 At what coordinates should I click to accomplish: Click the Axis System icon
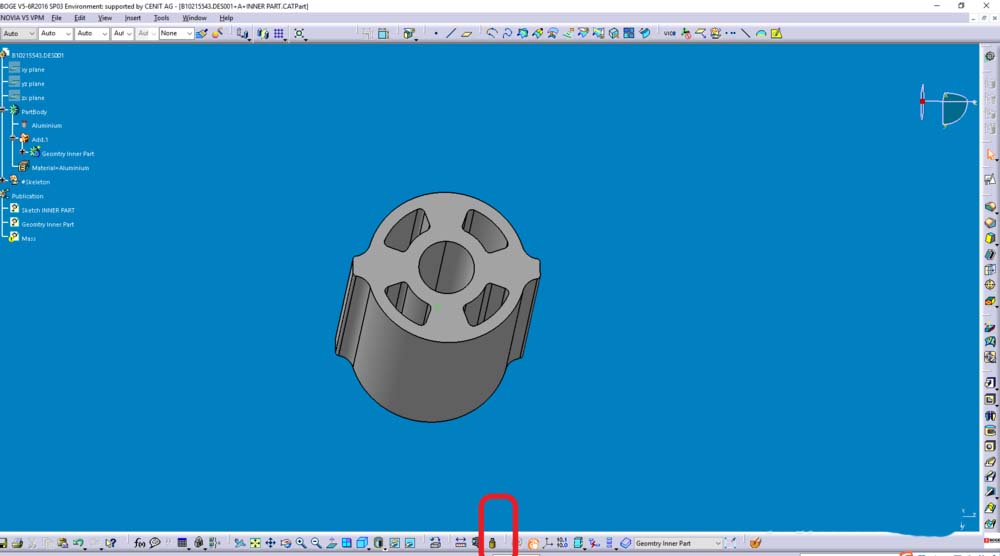[548, 543]
